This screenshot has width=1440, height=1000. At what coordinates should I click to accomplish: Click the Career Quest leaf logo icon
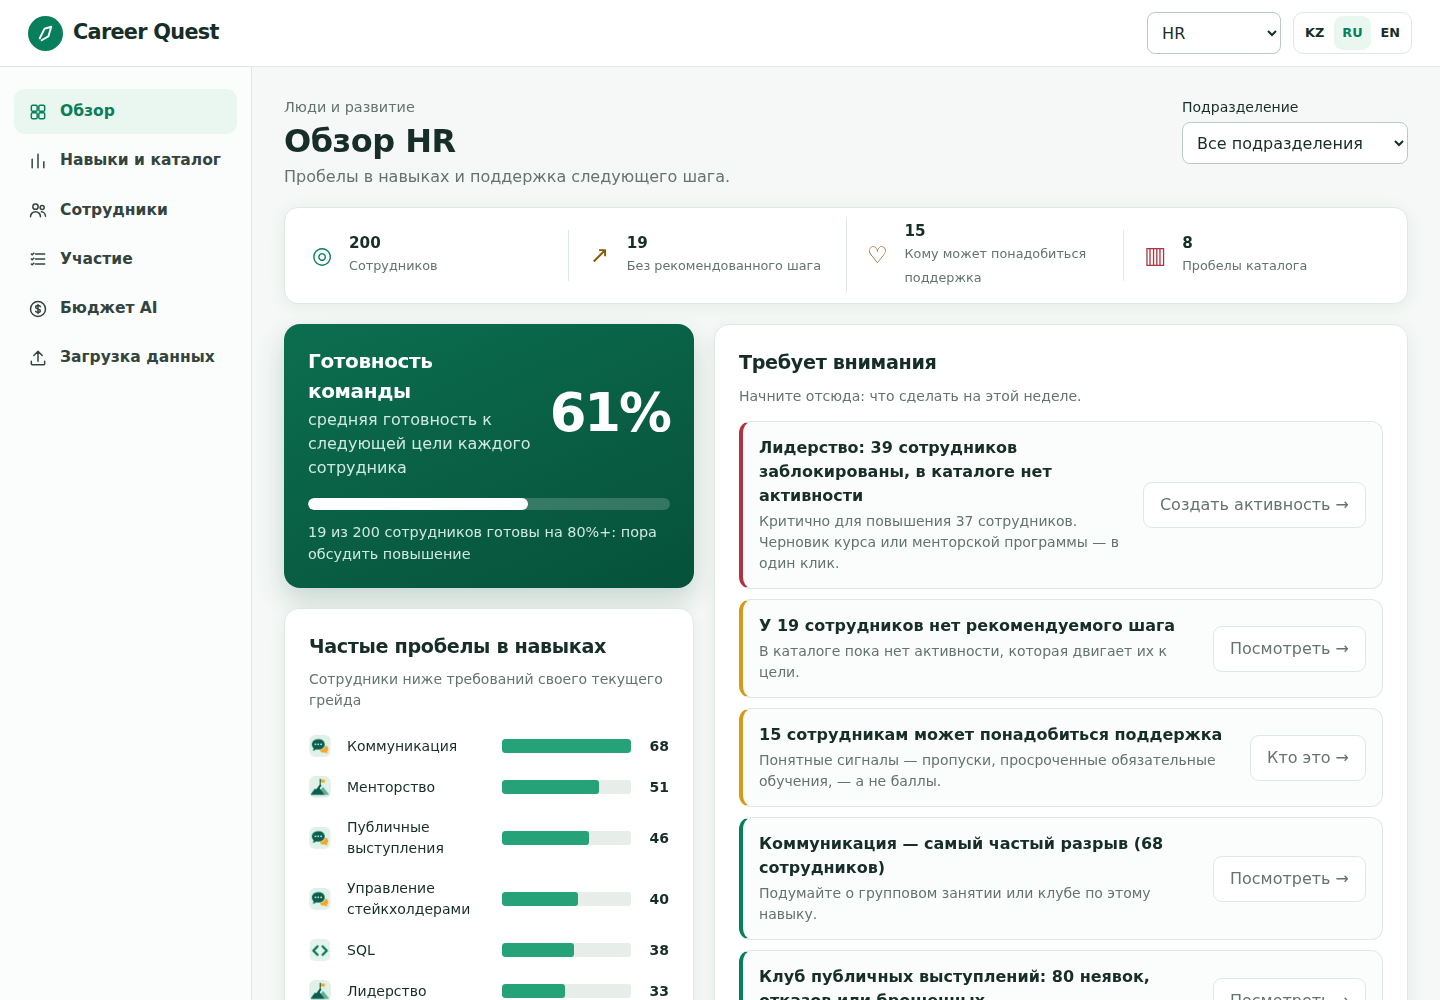pos(45,33)
